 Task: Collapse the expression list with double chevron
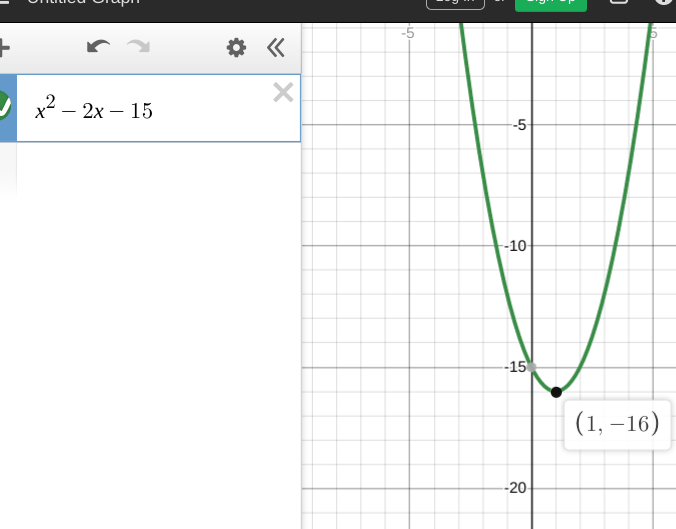[x=275, y=47]
